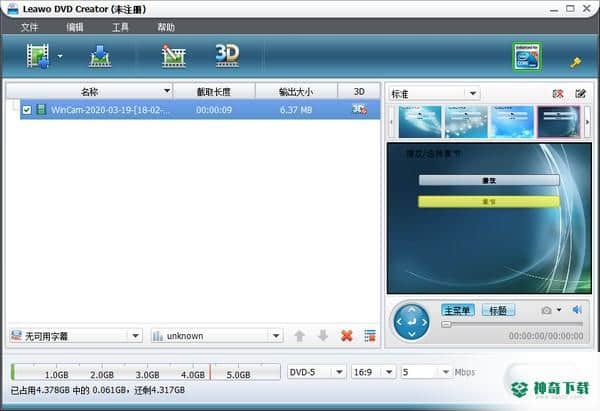Click the red X delete icon
Viewport: 600px width, 411px height.
point(346,336)
